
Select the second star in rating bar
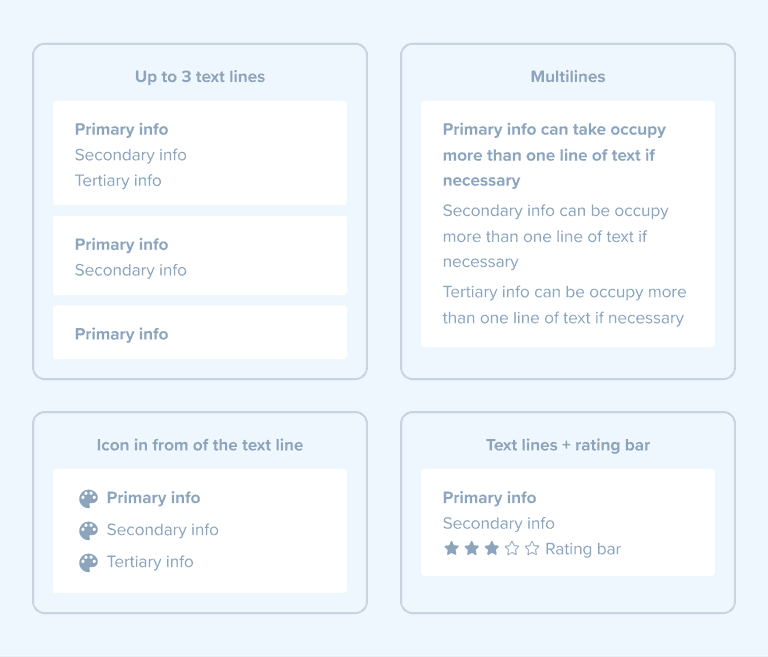click(x=471, y=548)
